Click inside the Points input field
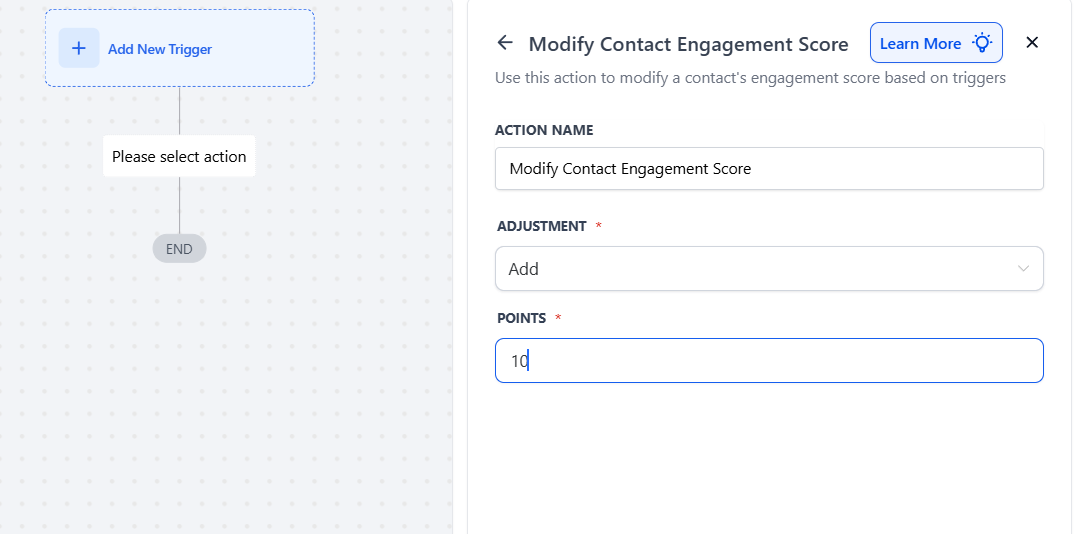 click(769, 361)
